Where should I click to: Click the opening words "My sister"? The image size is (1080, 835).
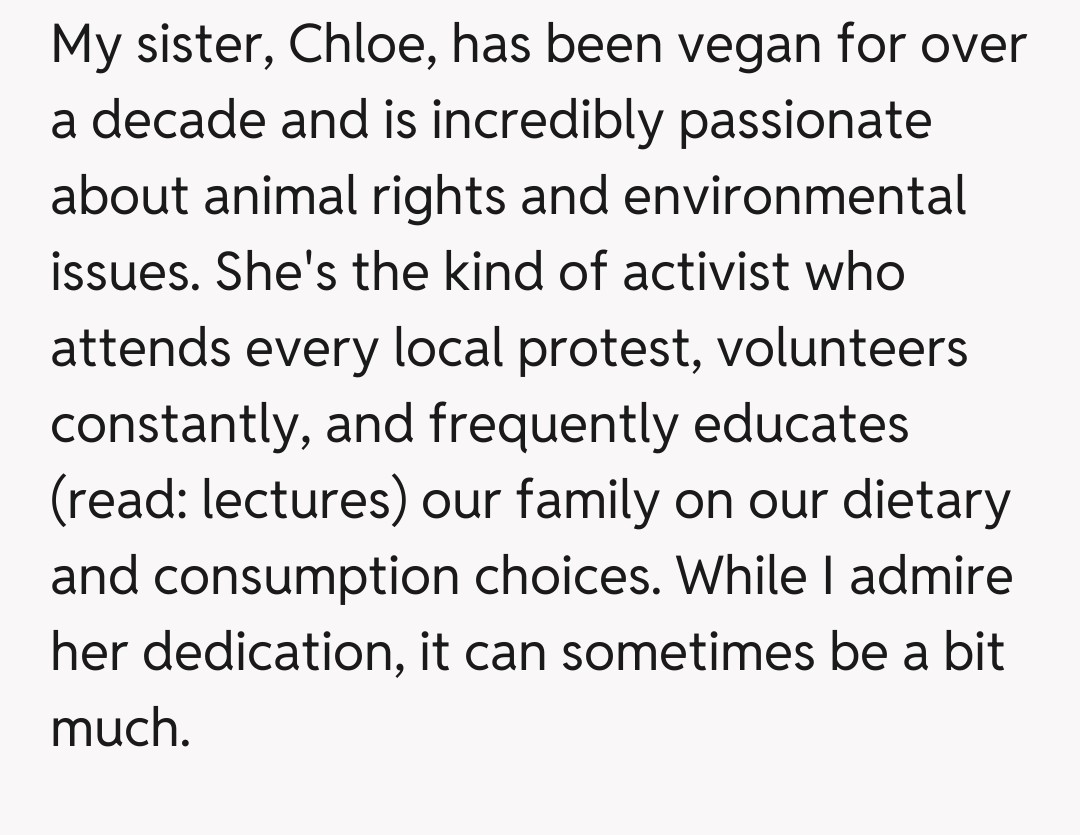[160, 46]
